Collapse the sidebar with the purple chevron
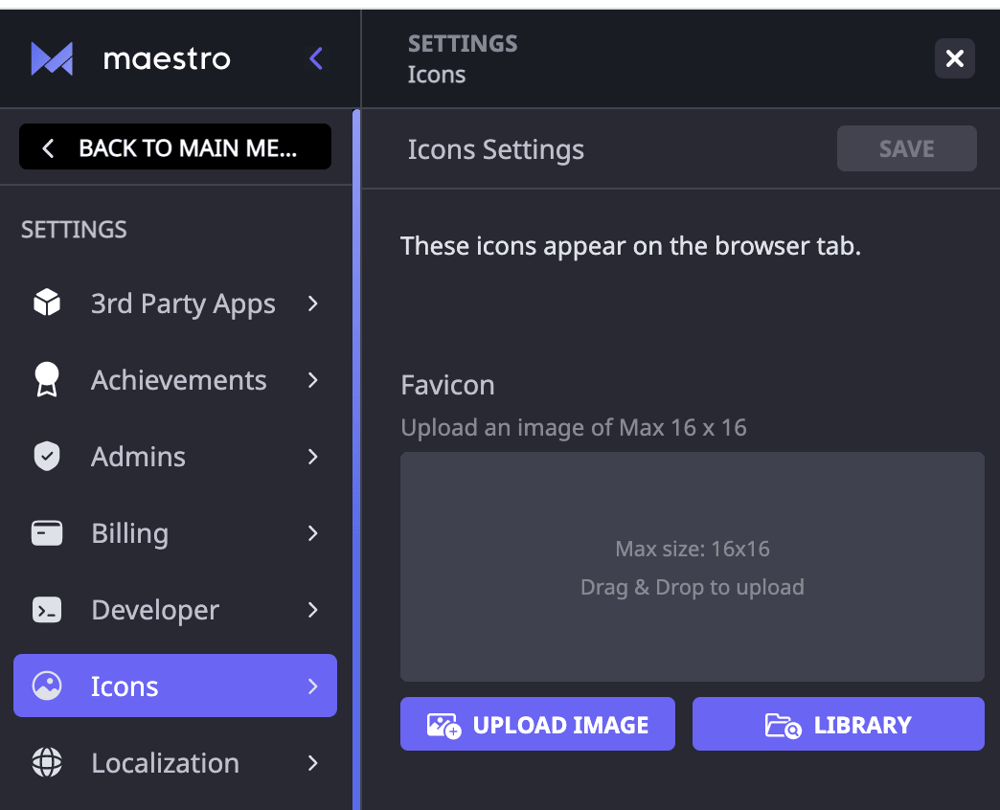The width and height of the screenshot is (1000, 810). coord(316,59)
